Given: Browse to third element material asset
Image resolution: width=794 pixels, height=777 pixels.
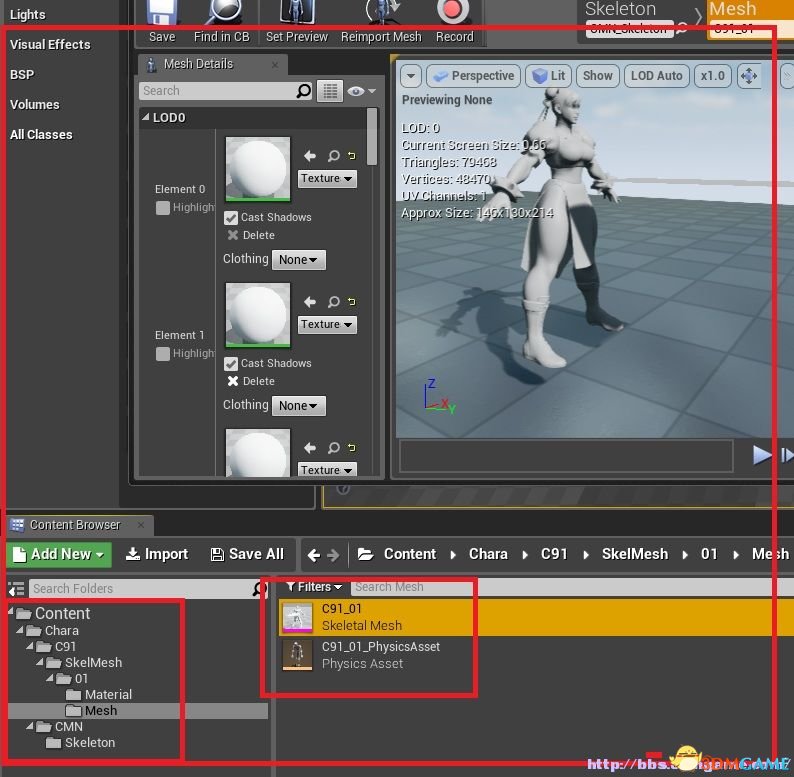Looking at the screenshot, I should pos(334,448).
